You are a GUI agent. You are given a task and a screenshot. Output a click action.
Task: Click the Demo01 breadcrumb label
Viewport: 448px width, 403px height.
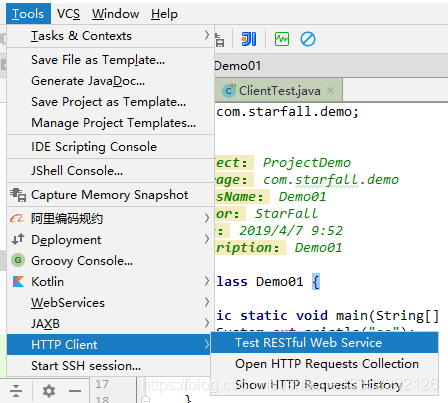pyautogui.click(x=237, y=66)
